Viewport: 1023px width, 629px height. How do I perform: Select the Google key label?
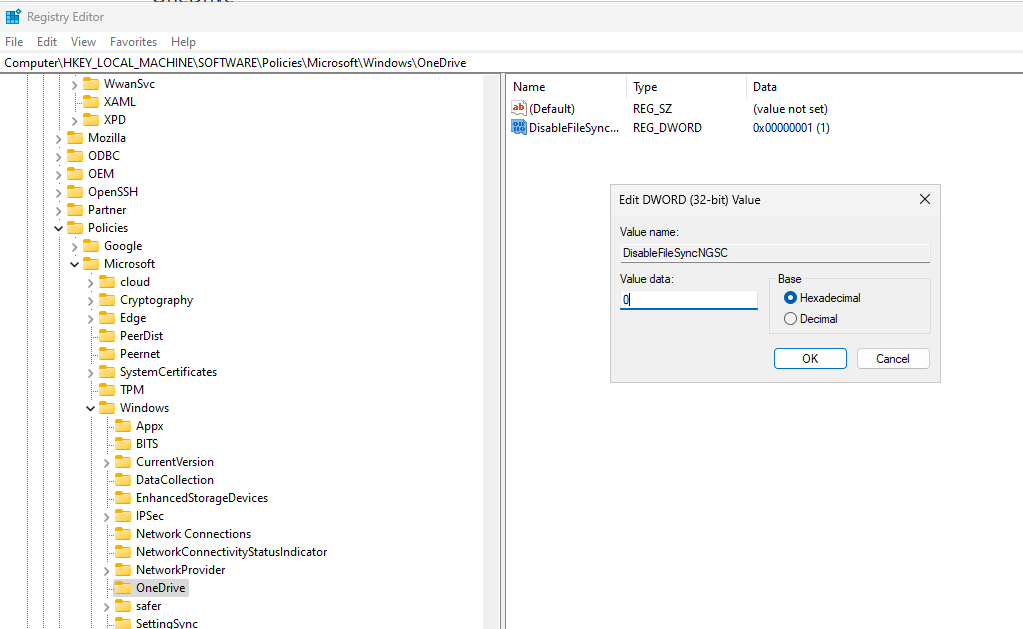(x=123, y=246)
